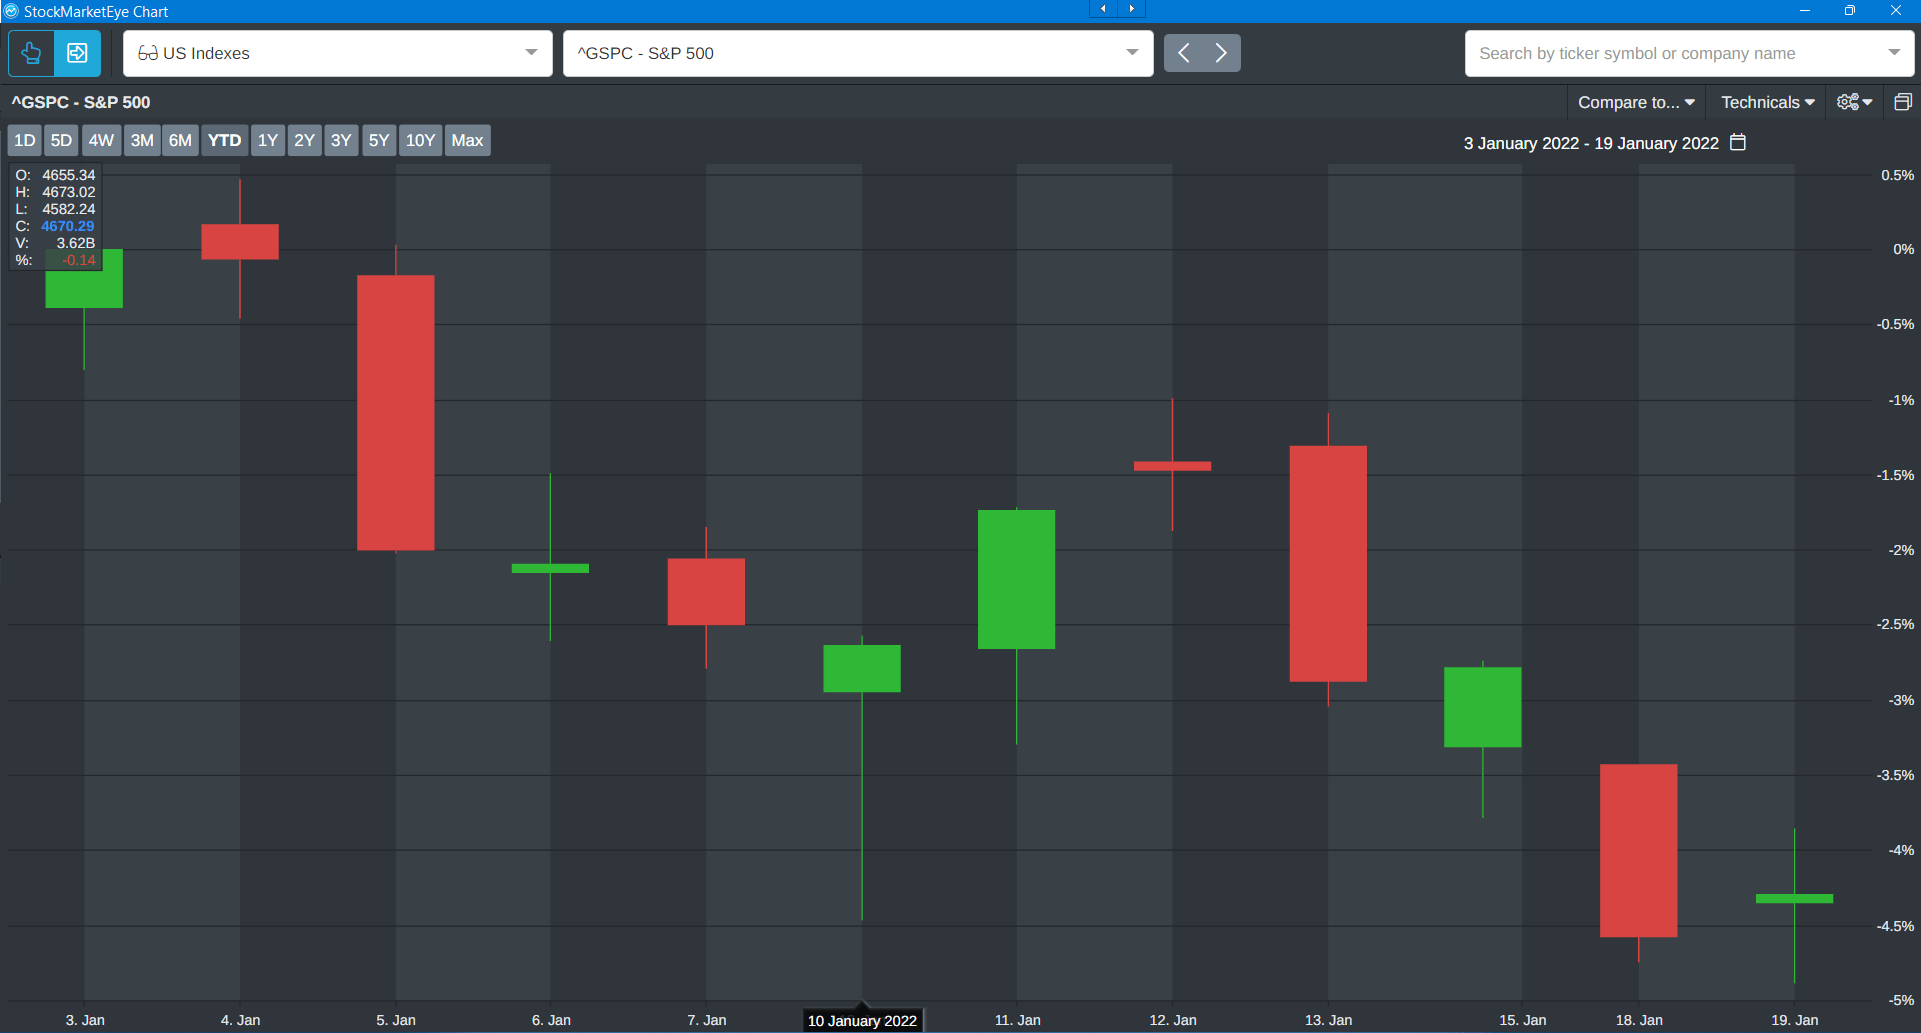1921x1033 pixels.
Task: Click the 10 January 2022 date marker
Action: 862,1020
